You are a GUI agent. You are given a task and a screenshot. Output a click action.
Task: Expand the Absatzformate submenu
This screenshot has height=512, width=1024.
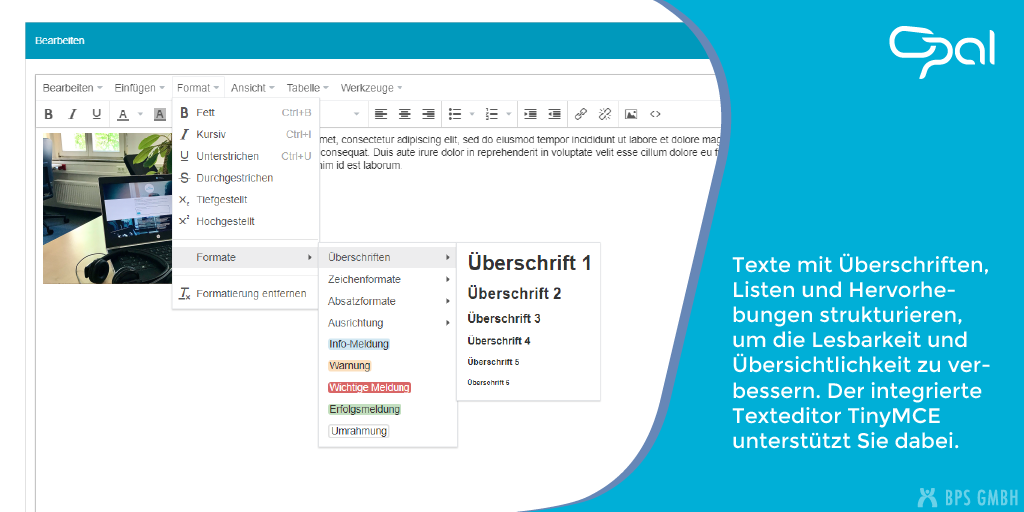point(388,301)
